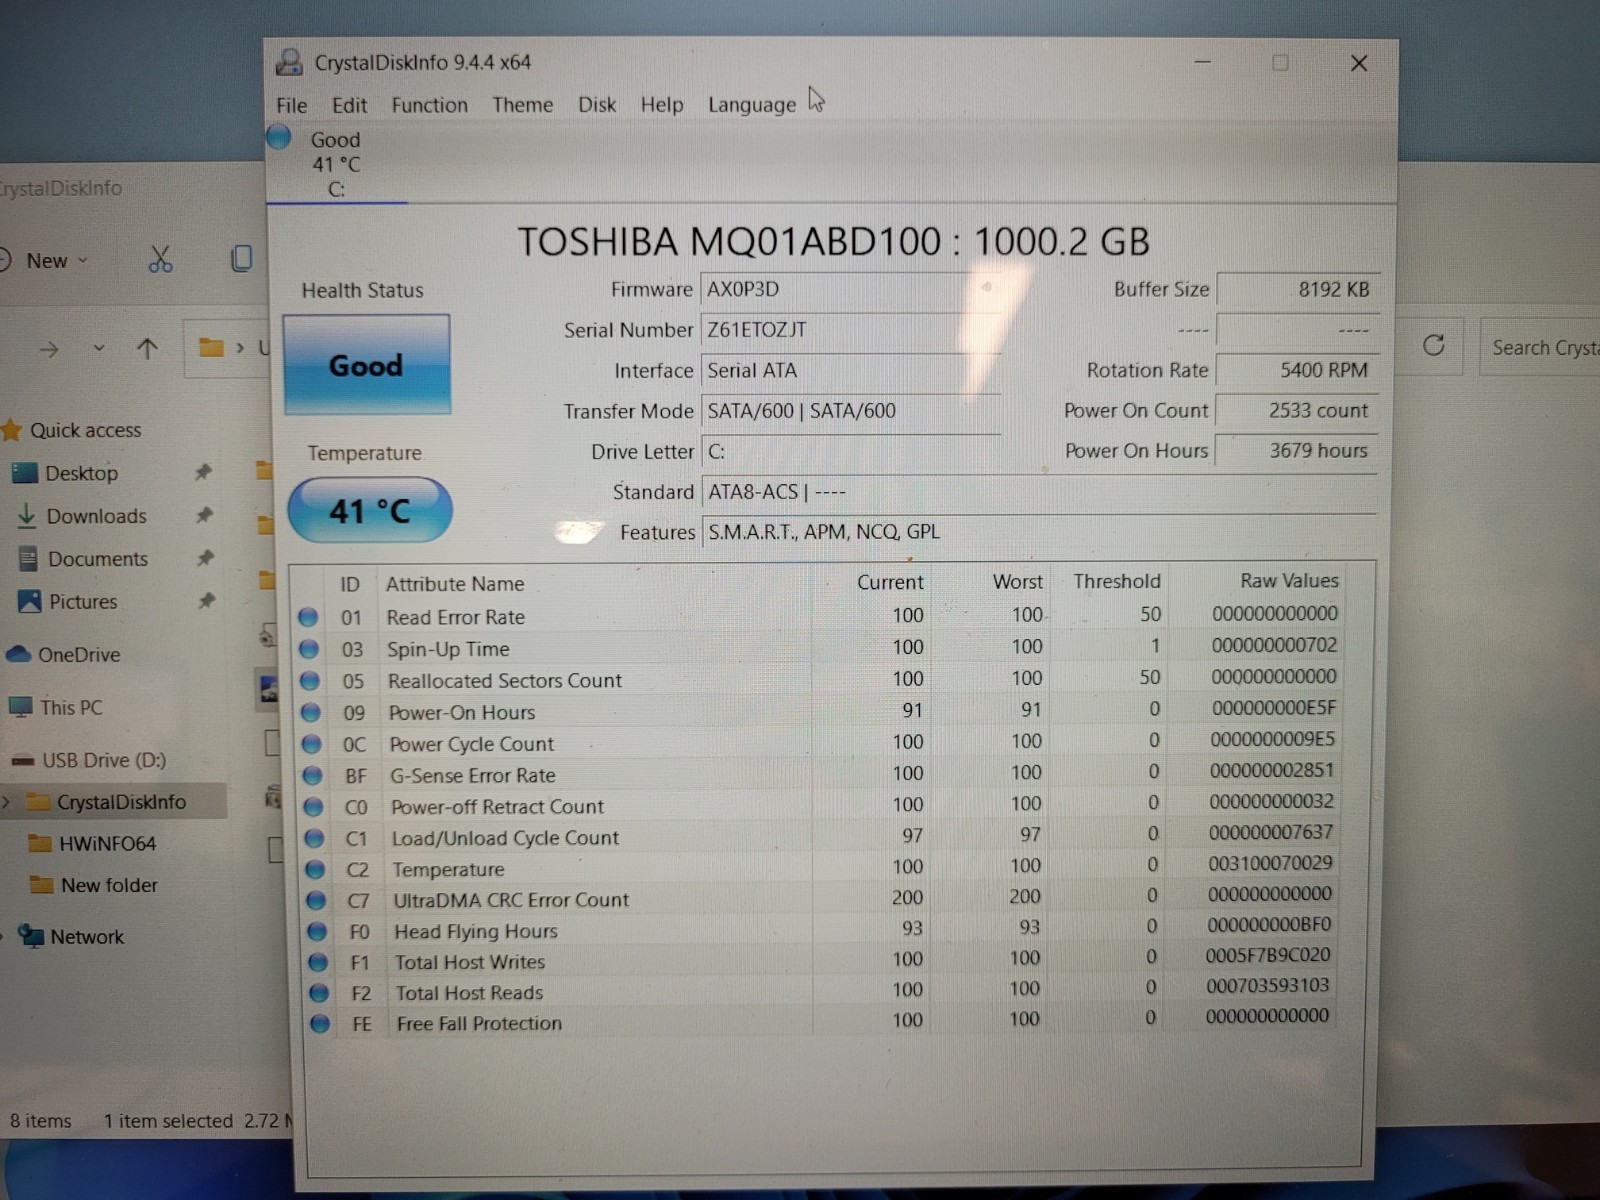Click the 41 °C temperature button
The height and width of the screenshot is (1200, 1600).
(x=370, y=510)
